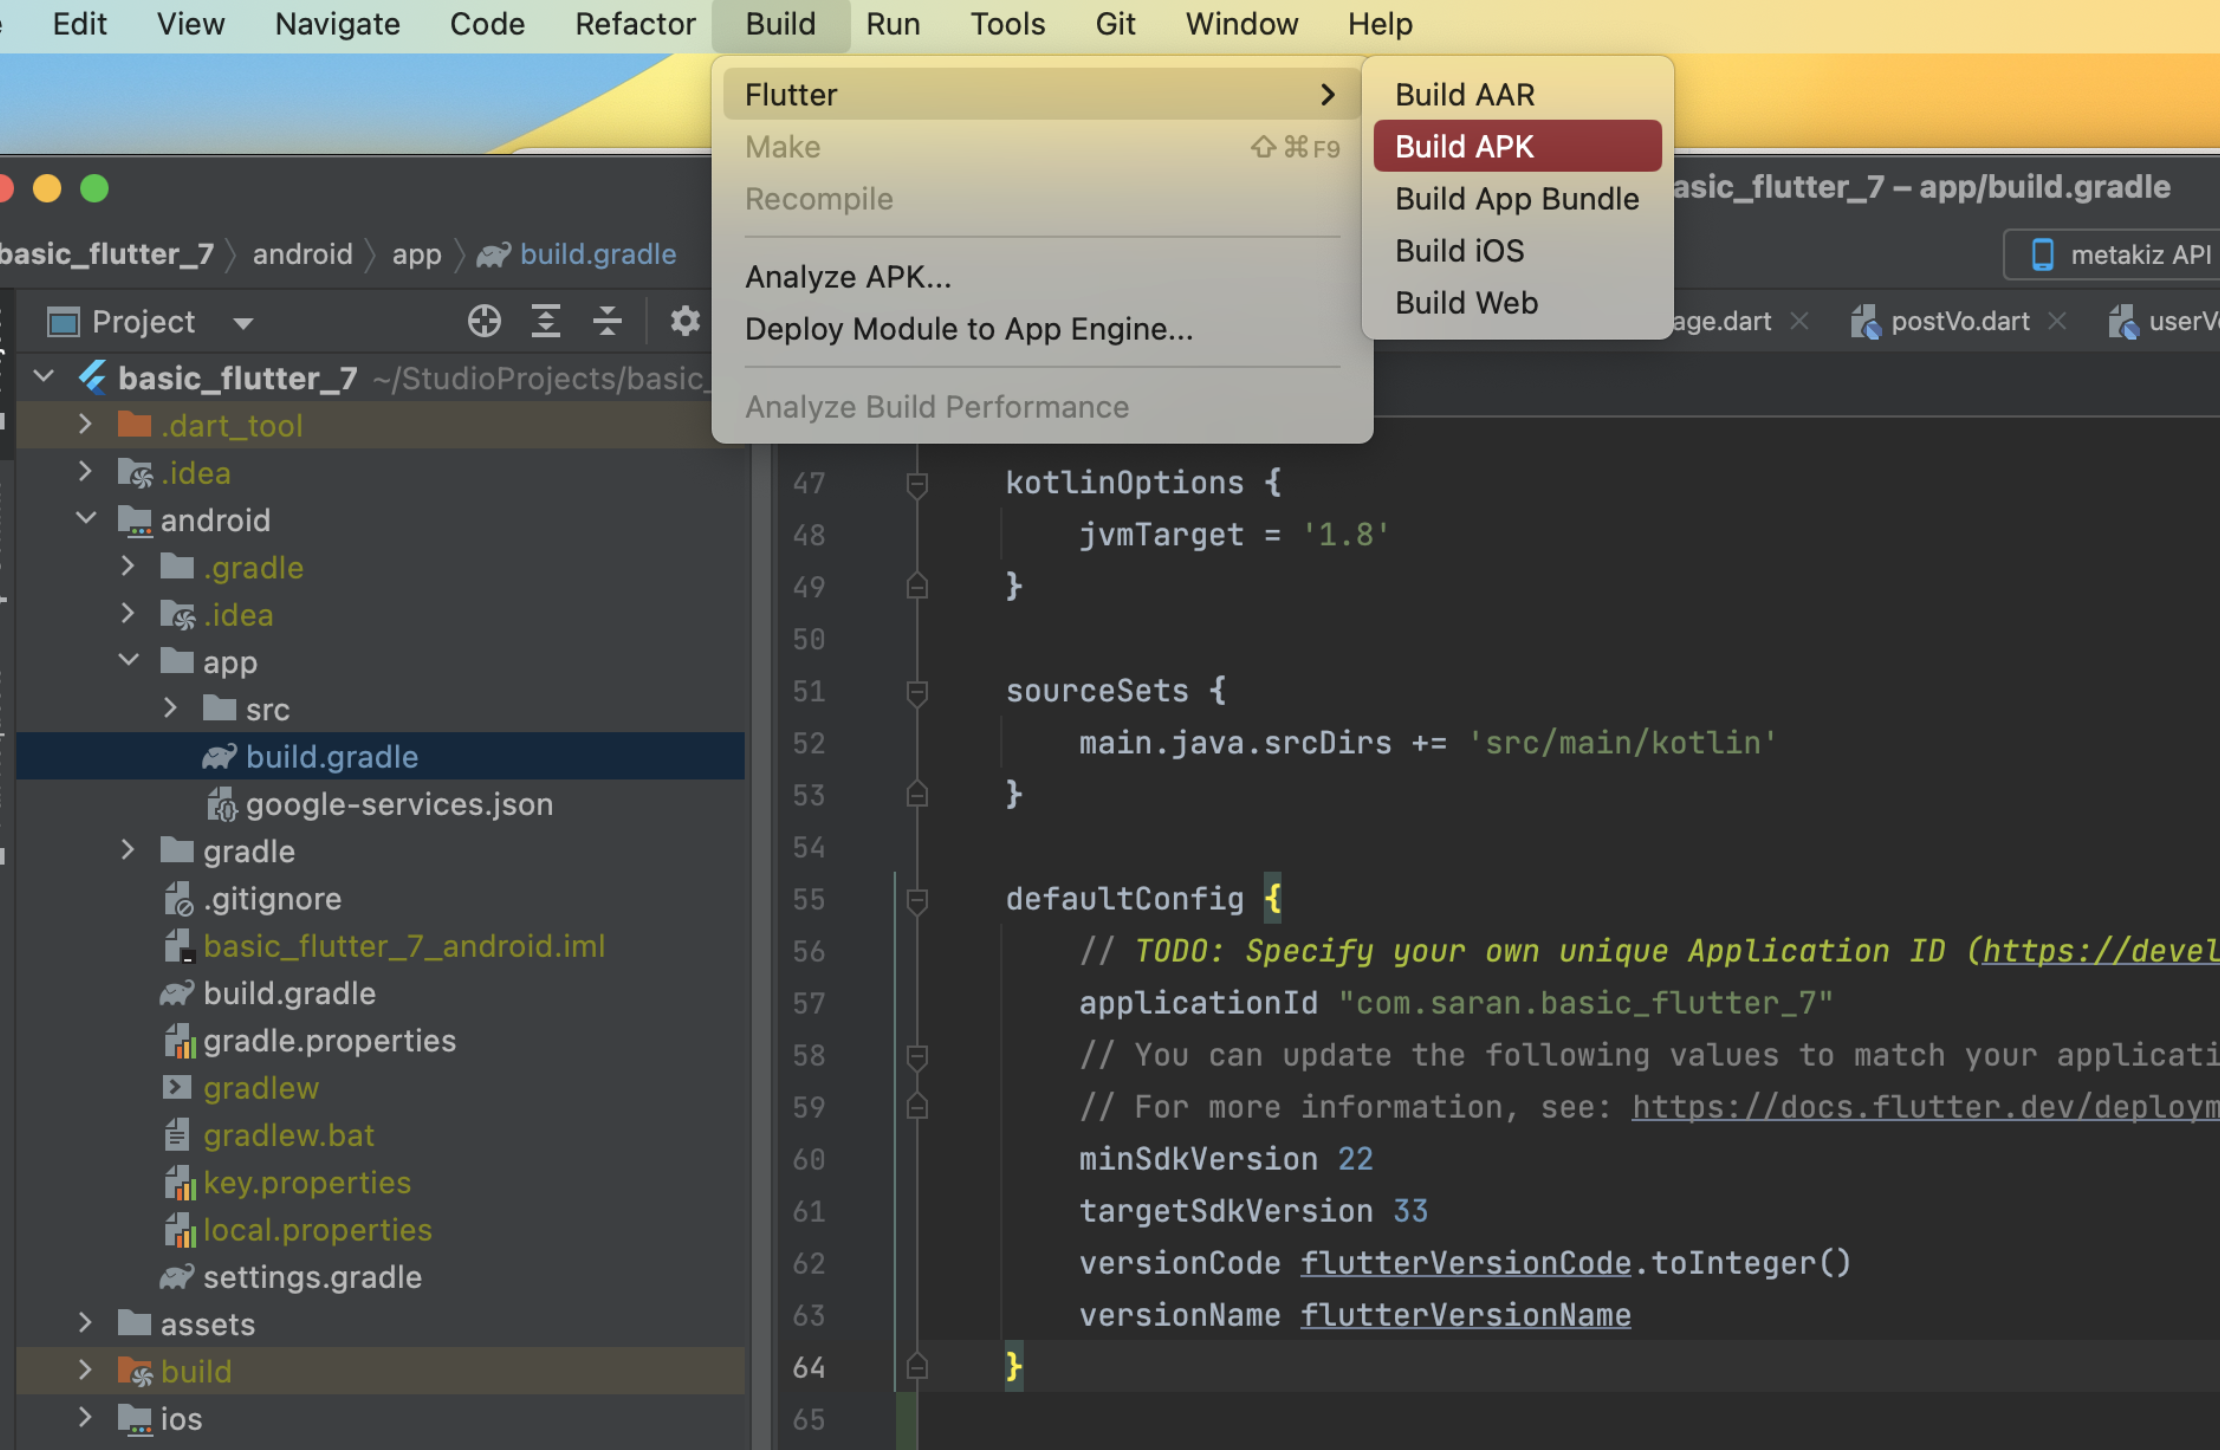Select google-services.json file
2220x1450 pixels.
tap(398, 804)
